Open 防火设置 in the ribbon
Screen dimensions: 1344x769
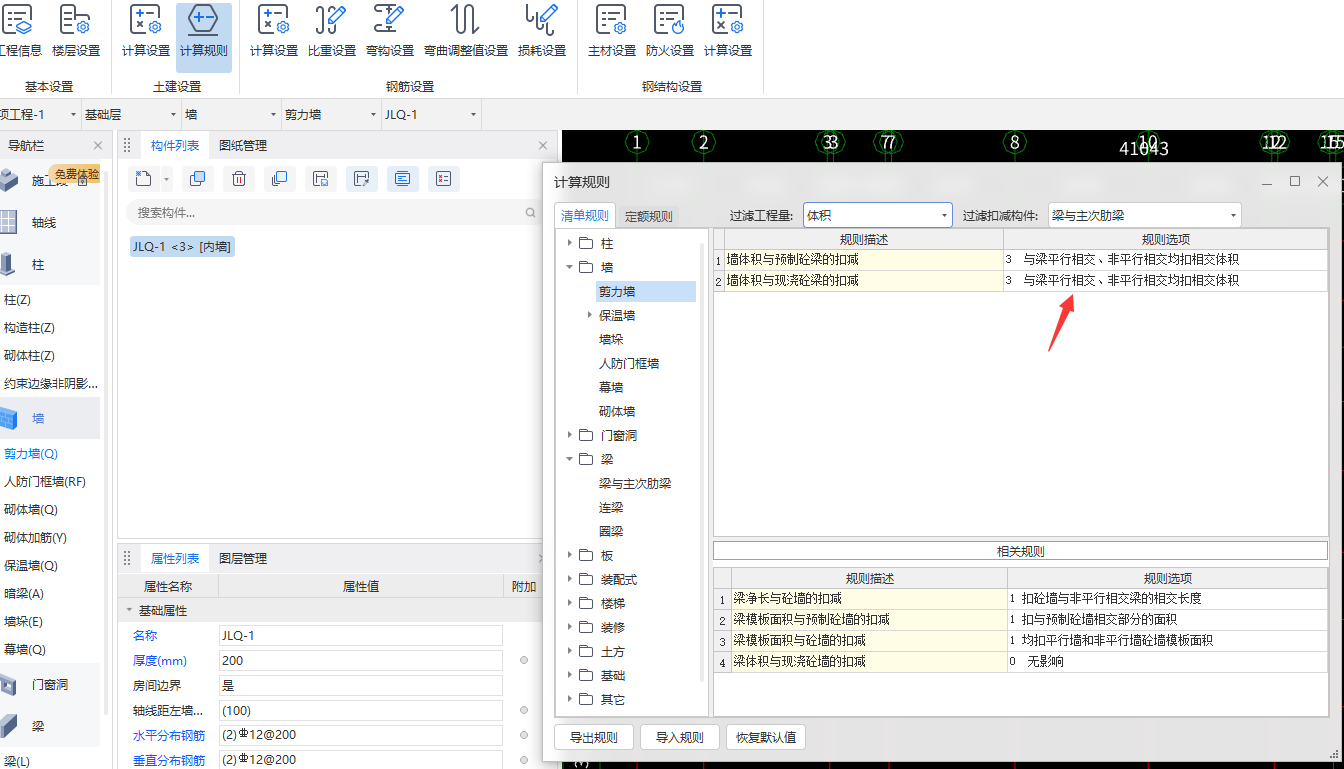pyautogui.click(x=670, y=32)
